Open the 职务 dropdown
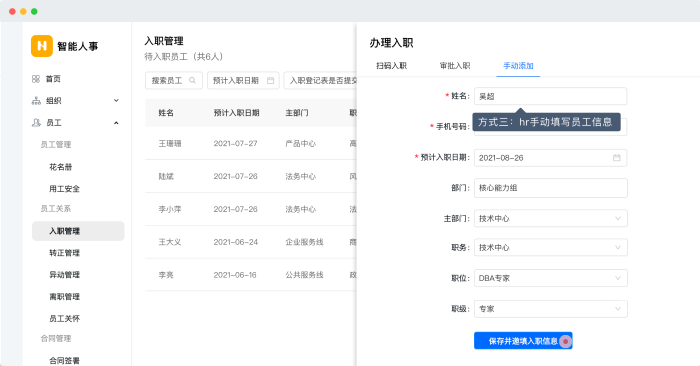This screenshot has height=366, width=700. pyautogui.click(x=550, y=247)
